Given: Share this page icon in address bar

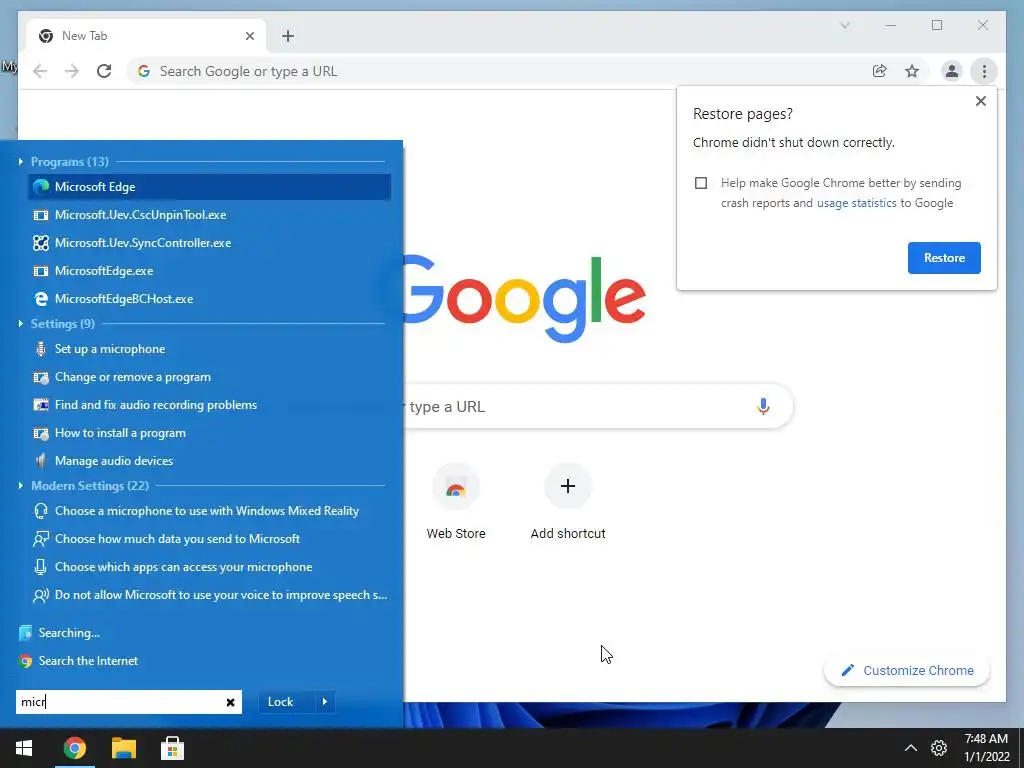Looking at the screenshot, I should 880,71.
